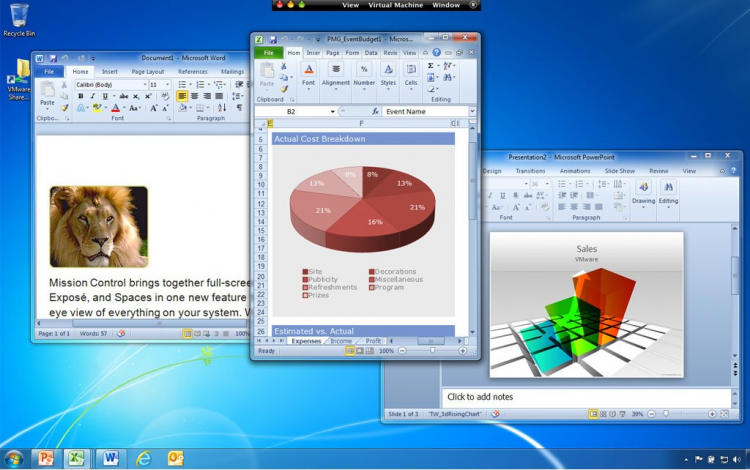Click the Editing button in PowerPoint ribbon
The image size is (750, 470).
click(668, 194)
